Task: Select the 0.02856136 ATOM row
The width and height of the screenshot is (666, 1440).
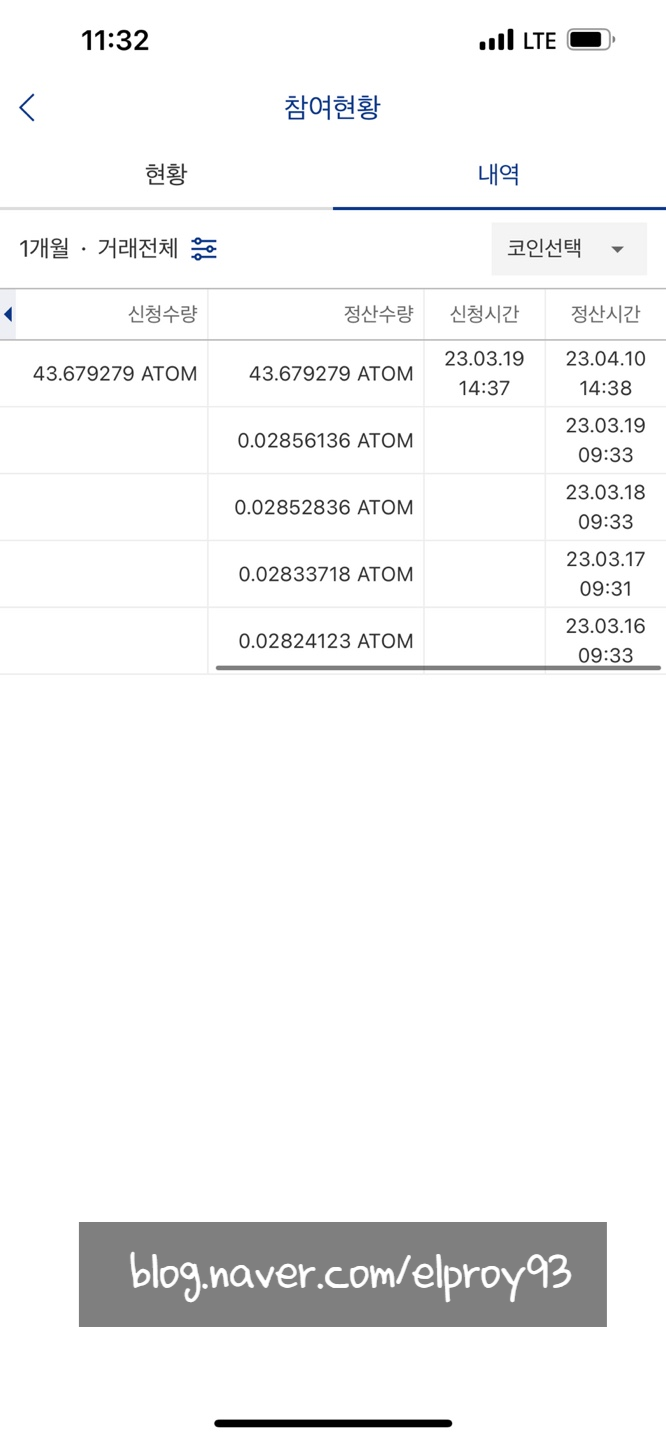Action: coord(326,441)
